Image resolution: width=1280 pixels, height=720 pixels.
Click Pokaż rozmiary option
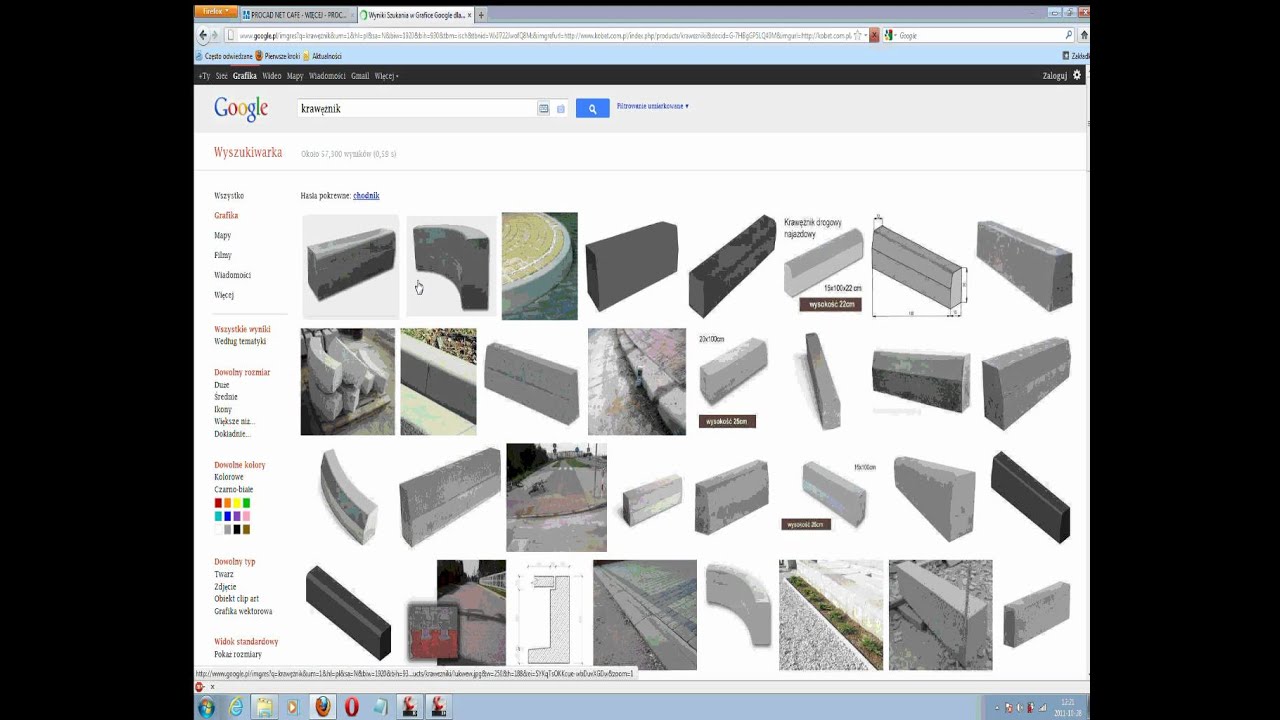[x=238, y=654]
